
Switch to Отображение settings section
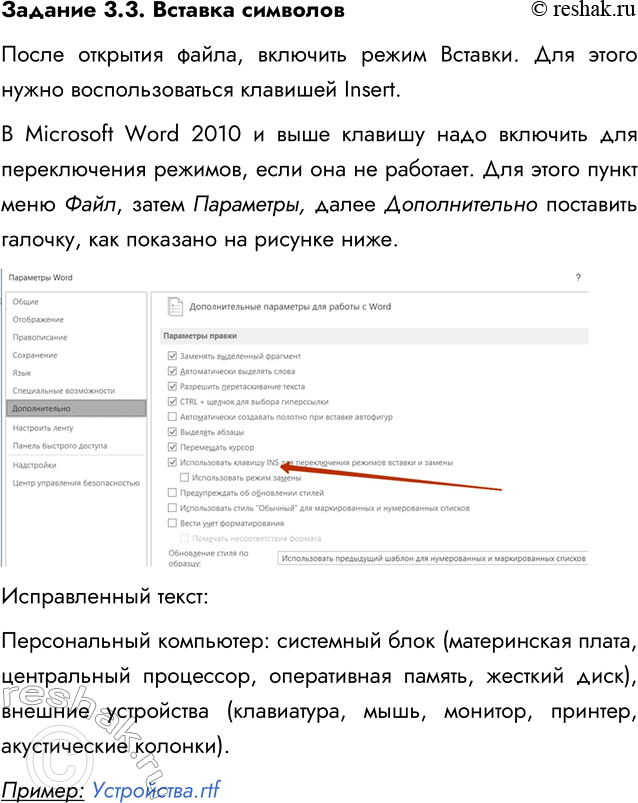[x=38, y=319]
